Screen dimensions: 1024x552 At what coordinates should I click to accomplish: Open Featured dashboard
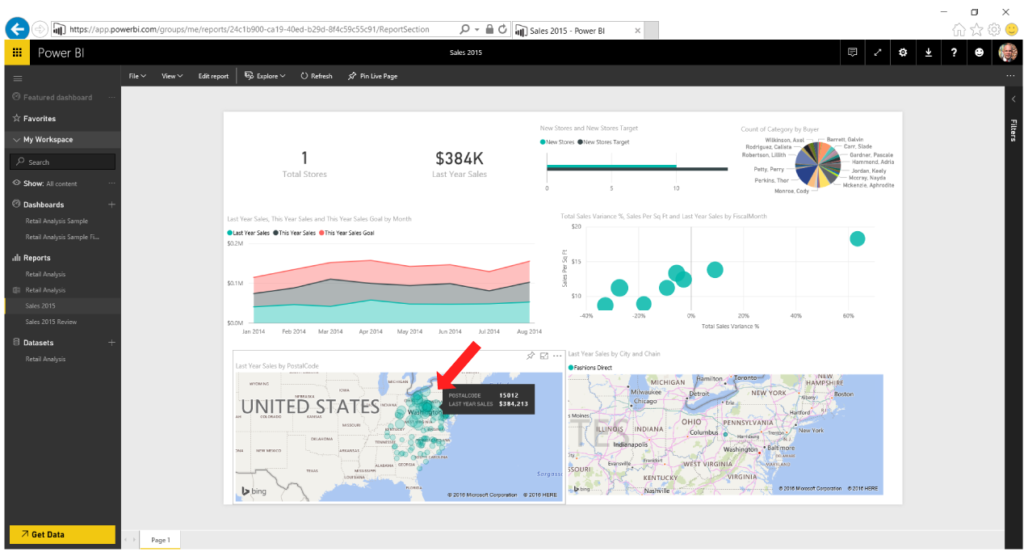[57, 97]
